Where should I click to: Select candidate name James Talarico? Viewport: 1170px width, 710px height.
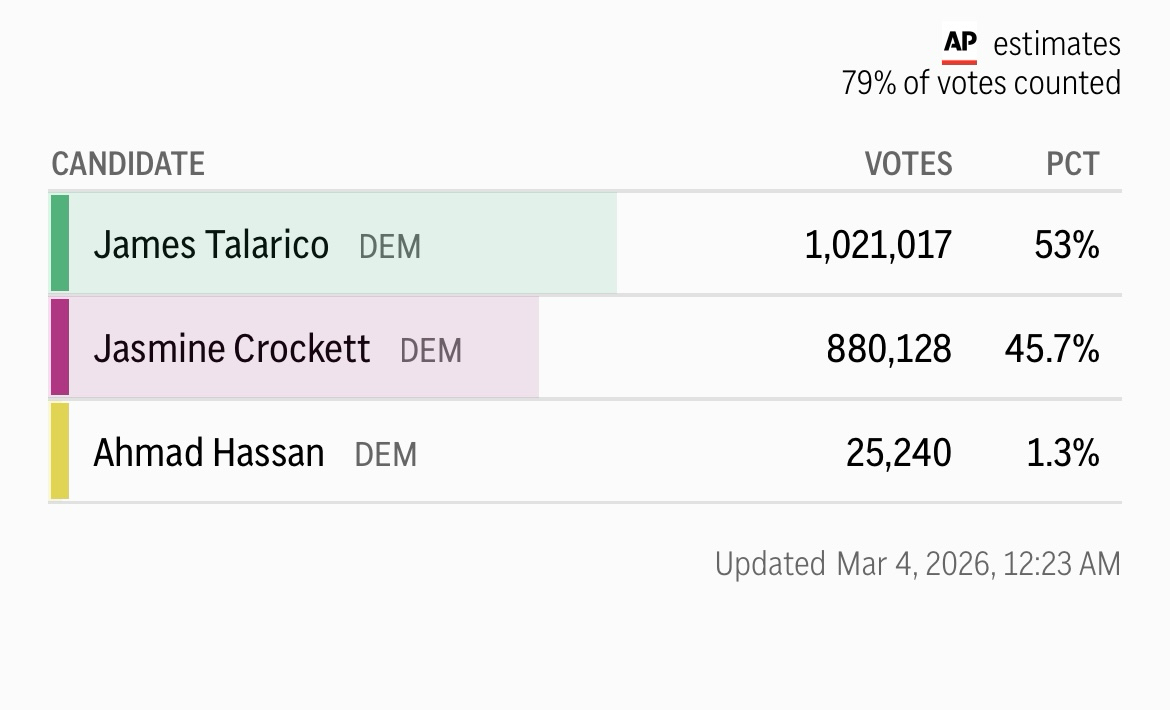click(x=211, y=245)
